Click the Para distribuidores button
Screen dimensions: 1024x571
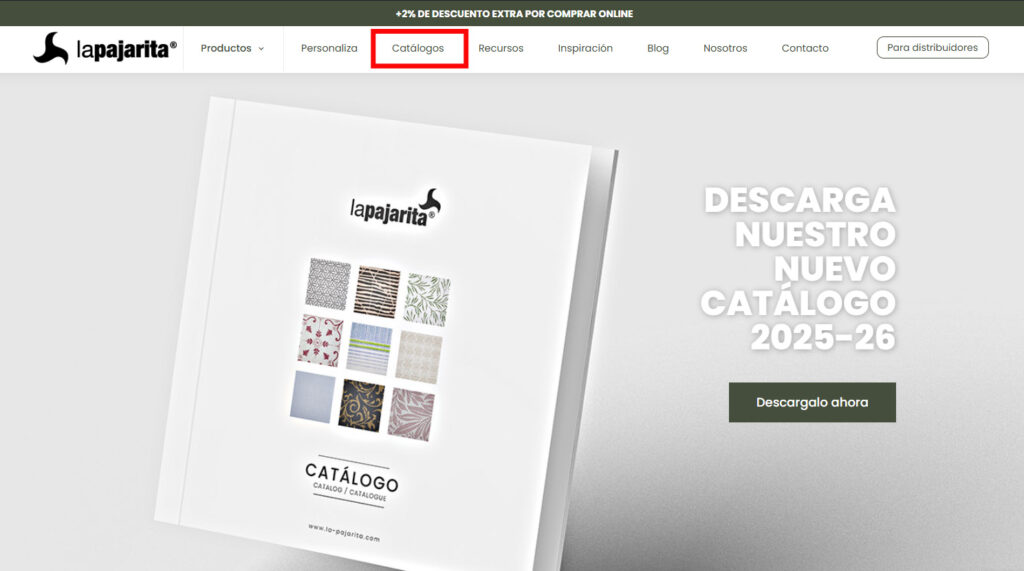tap(932, 48)
